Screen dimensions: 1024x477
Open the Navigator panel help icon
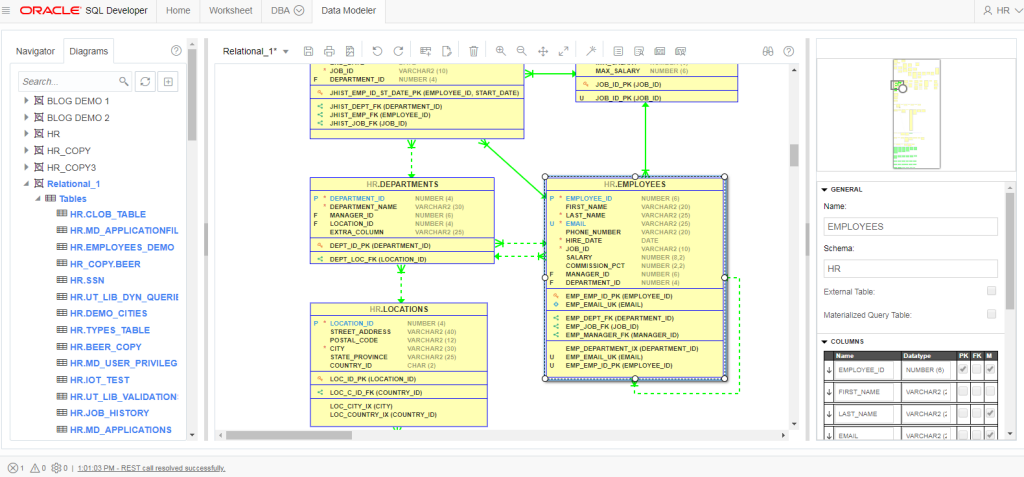coord(176,50)
